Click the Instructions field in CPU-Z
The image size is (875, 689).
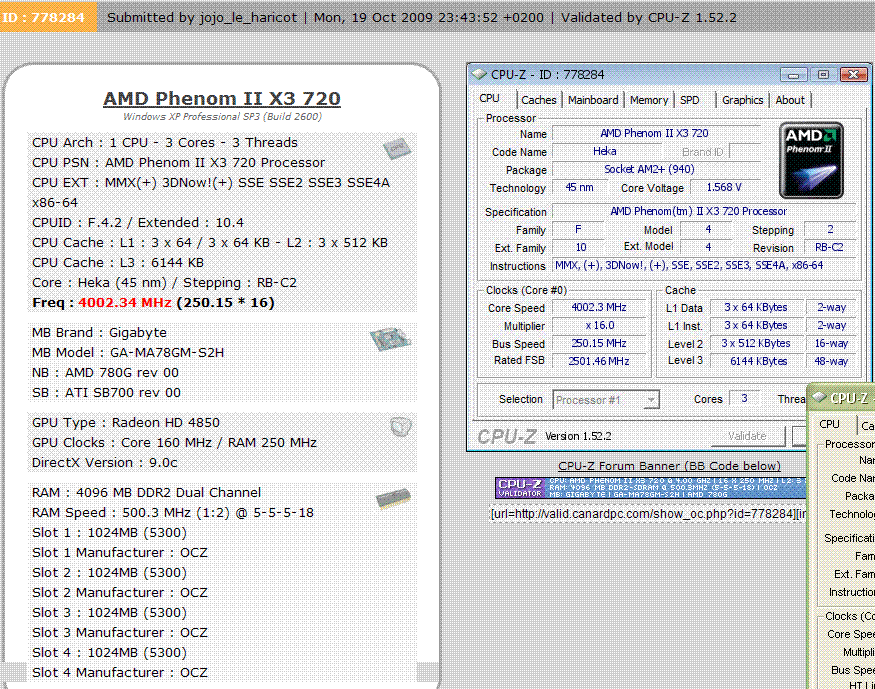(x=704, y=266)
